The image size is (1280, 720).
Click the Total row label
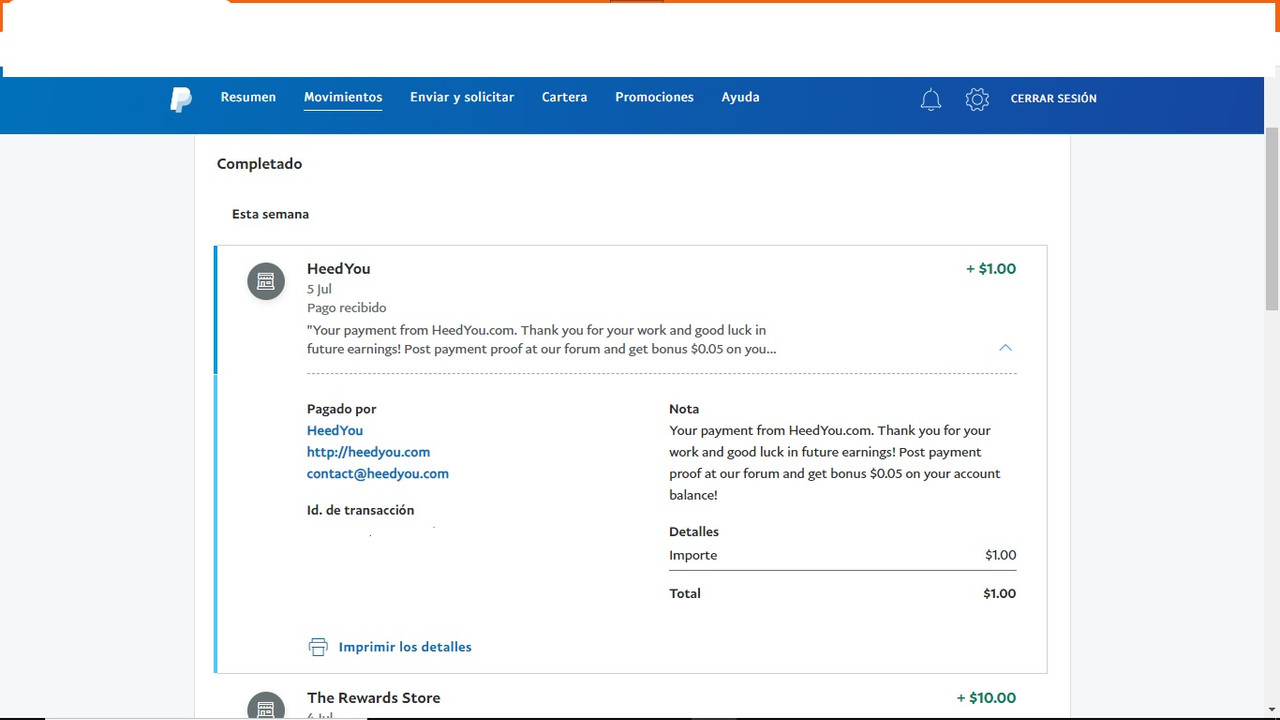[x=685, y=593]
